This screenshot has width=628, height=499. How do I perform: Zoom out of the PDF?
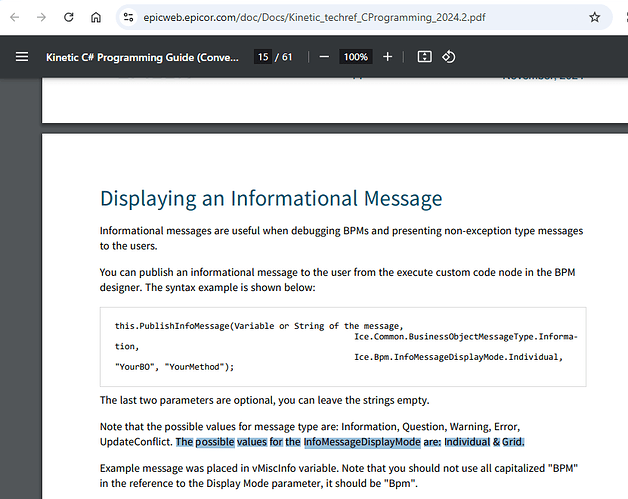pos(324,57)
